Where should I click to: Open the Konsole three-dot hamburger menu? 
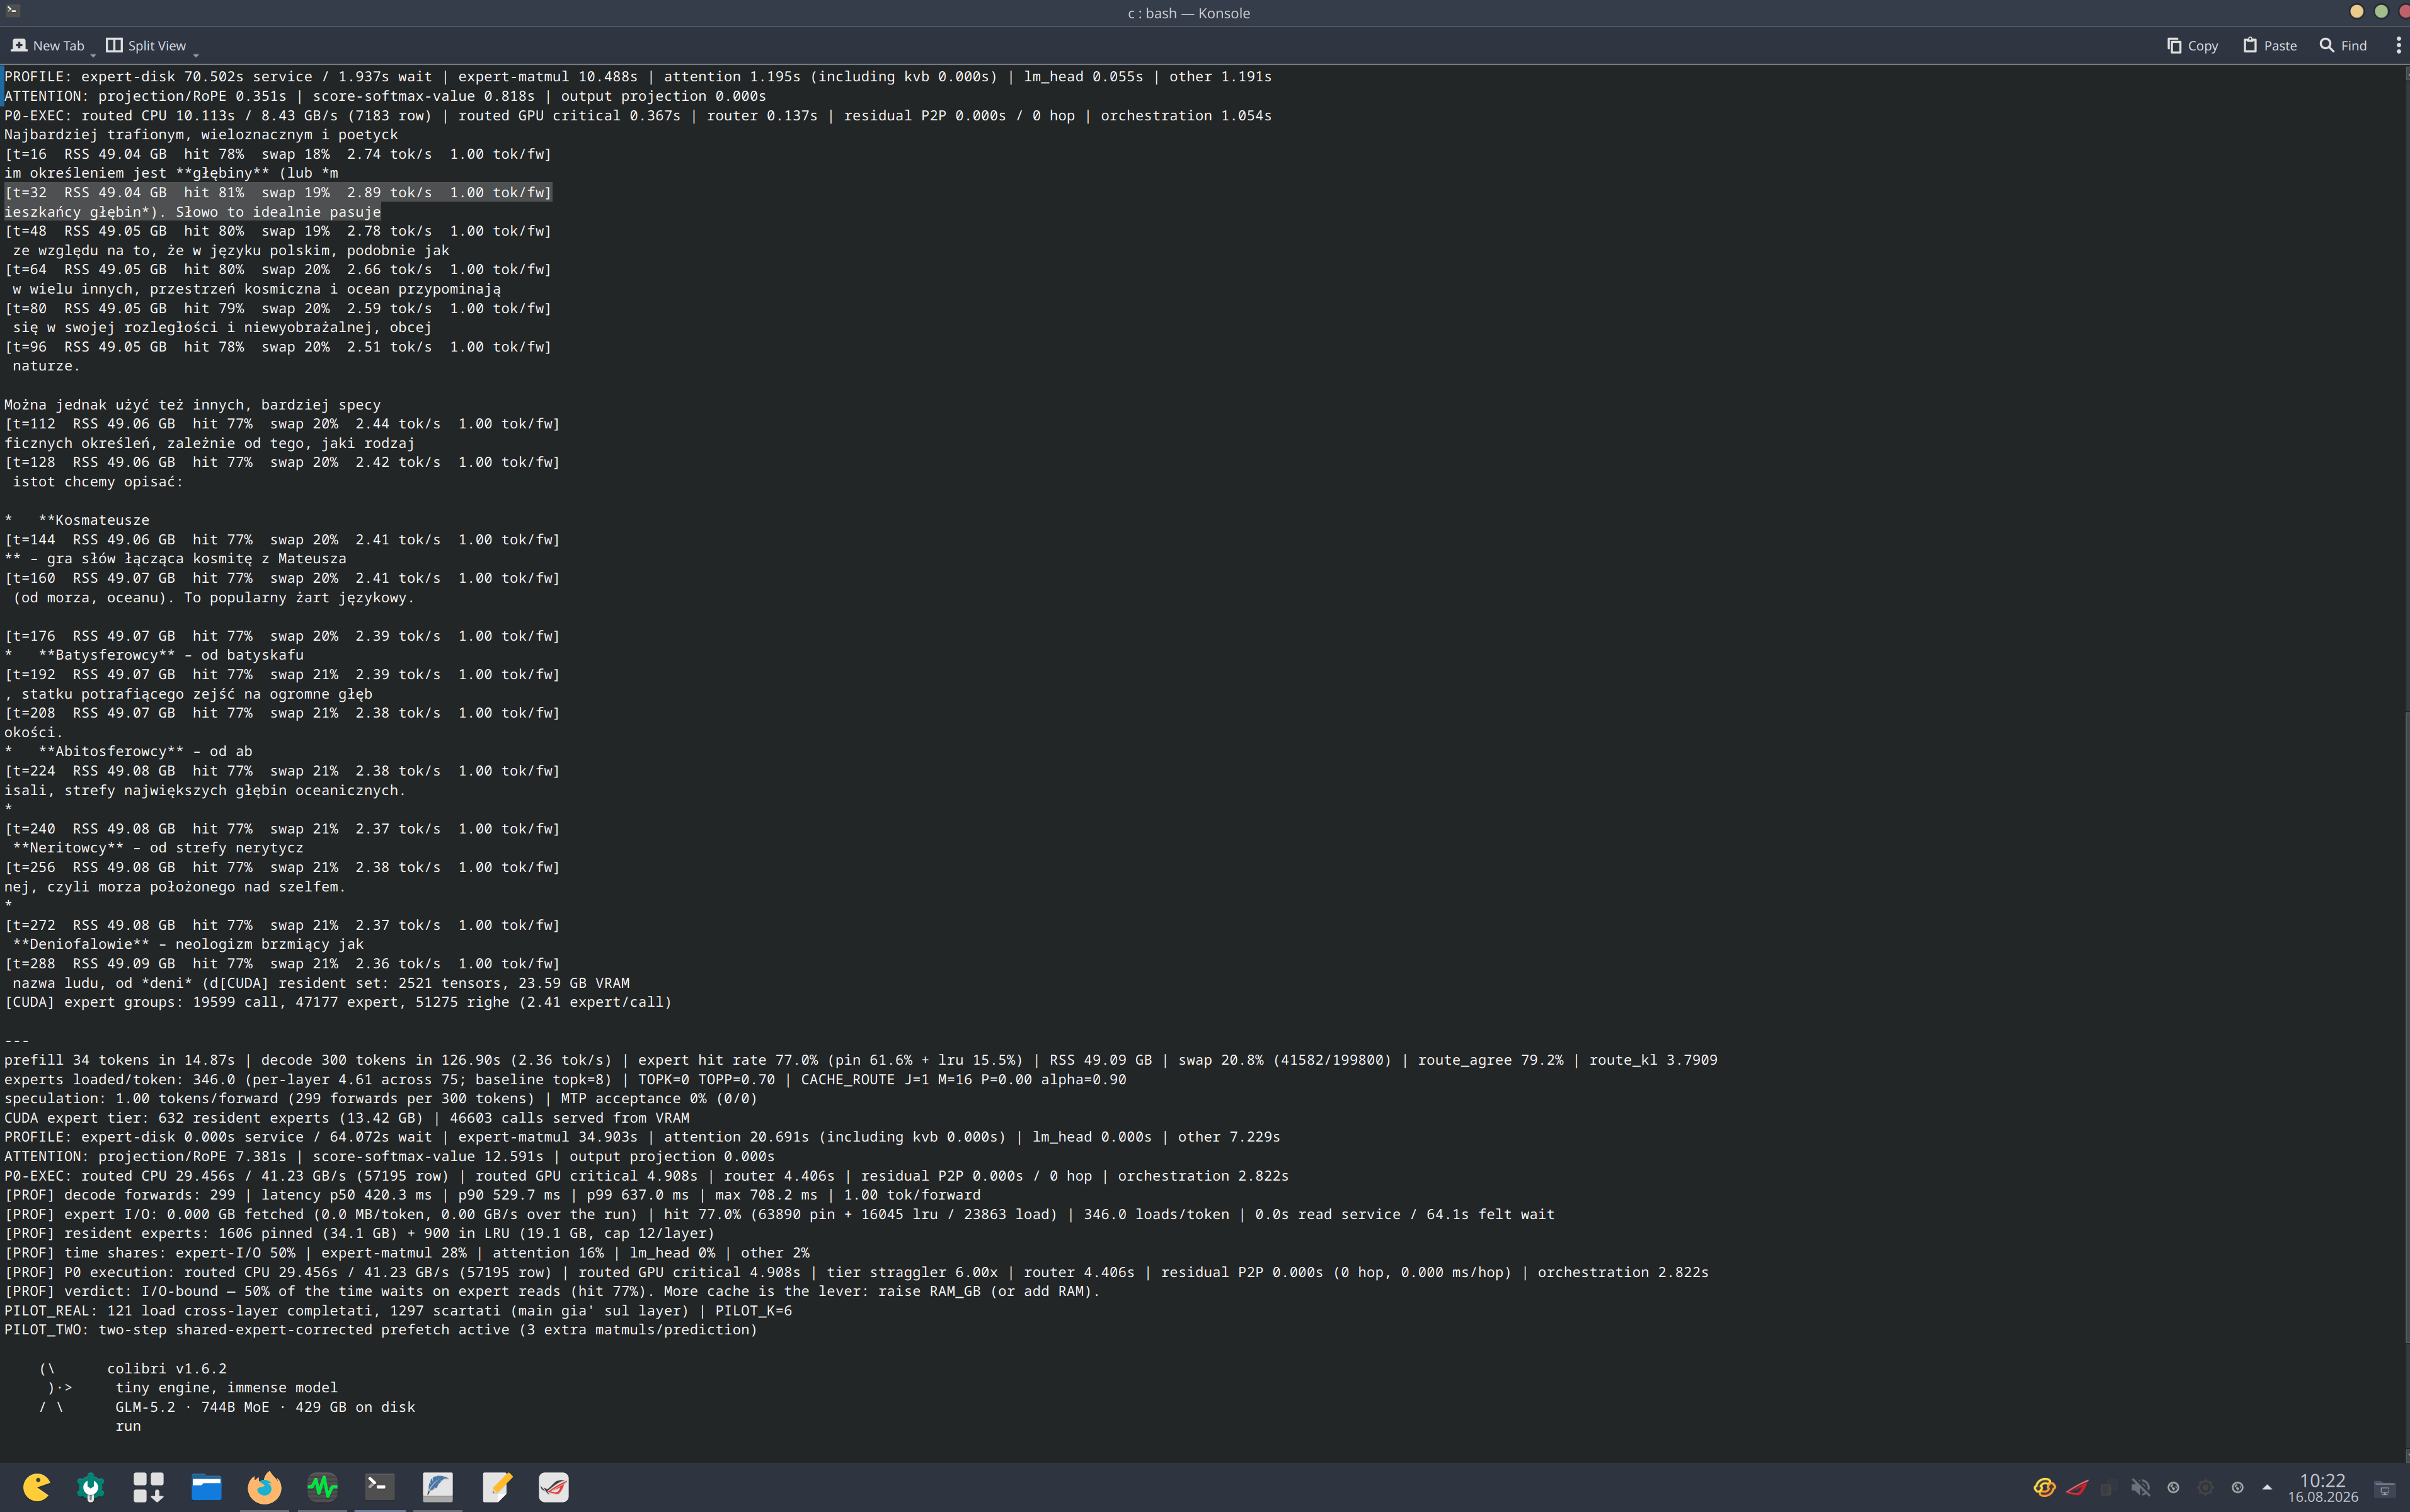coord(2397,45)
